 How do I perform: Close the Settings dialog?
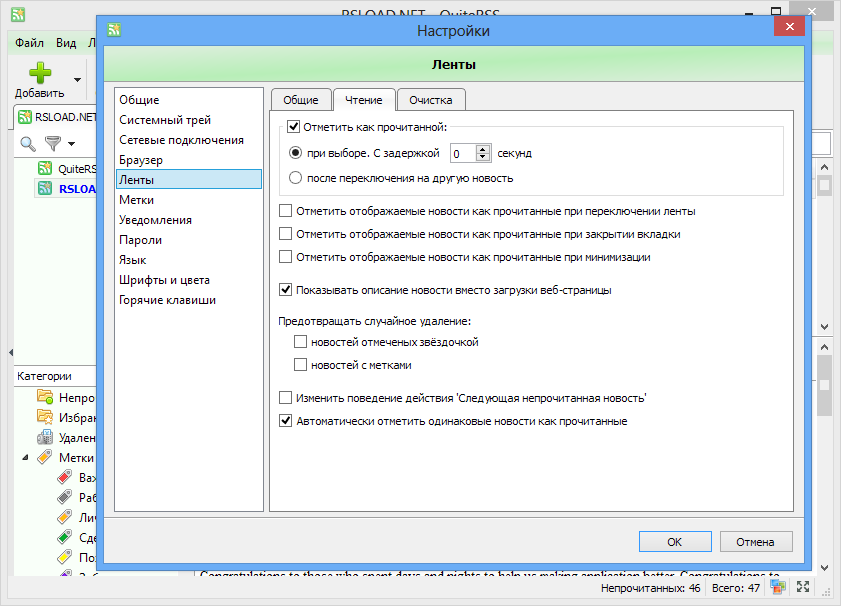(790, 26)
